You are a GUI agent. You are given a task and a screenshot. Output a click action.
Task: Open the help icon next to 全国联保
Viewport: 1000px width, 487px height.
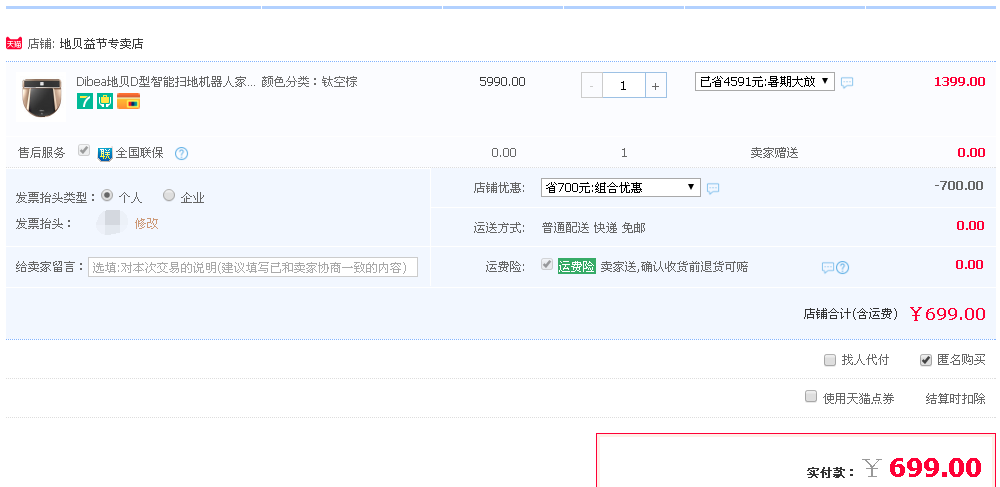coord(181,153)
